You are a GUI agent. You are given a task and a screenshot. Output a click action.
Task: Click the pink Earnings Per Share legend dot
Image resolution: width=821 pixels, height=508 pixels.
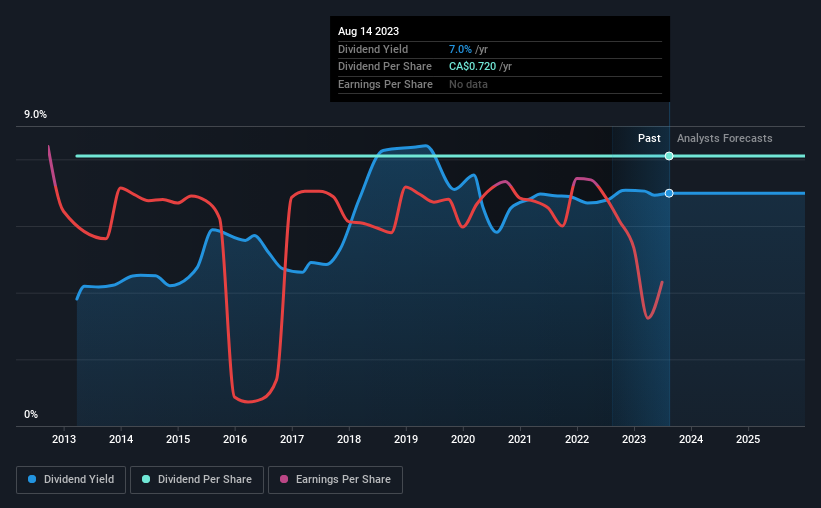click(284, 479)
